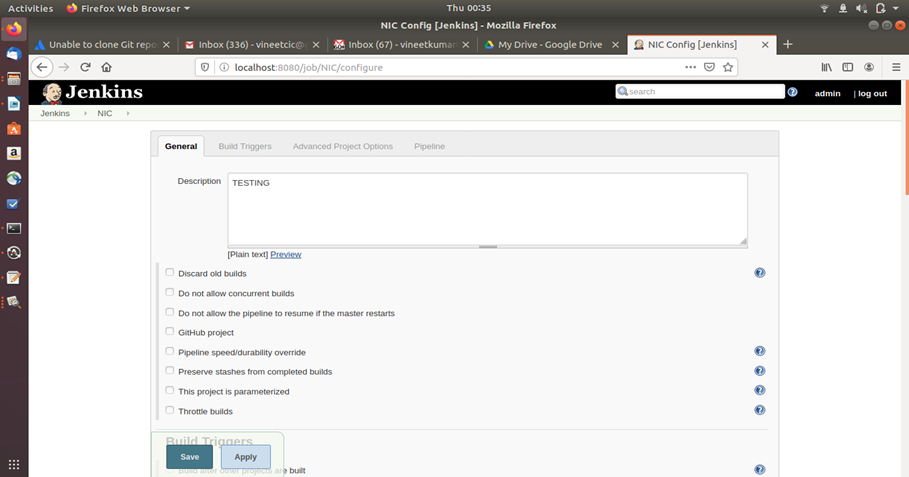909x477 pixels.
Task: Open Thunderbird from the dock
Action: 14,54
